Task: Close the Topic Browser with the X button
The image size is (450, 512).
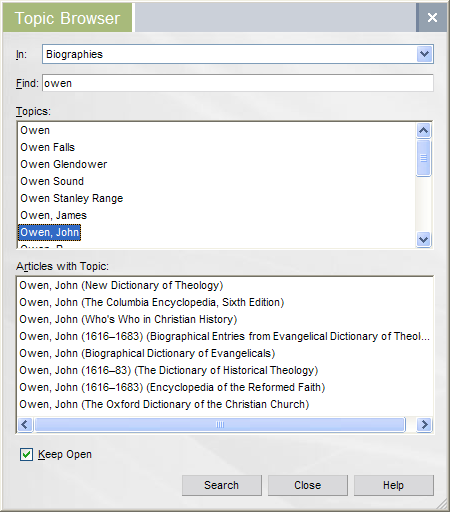Action: point(432,17)
